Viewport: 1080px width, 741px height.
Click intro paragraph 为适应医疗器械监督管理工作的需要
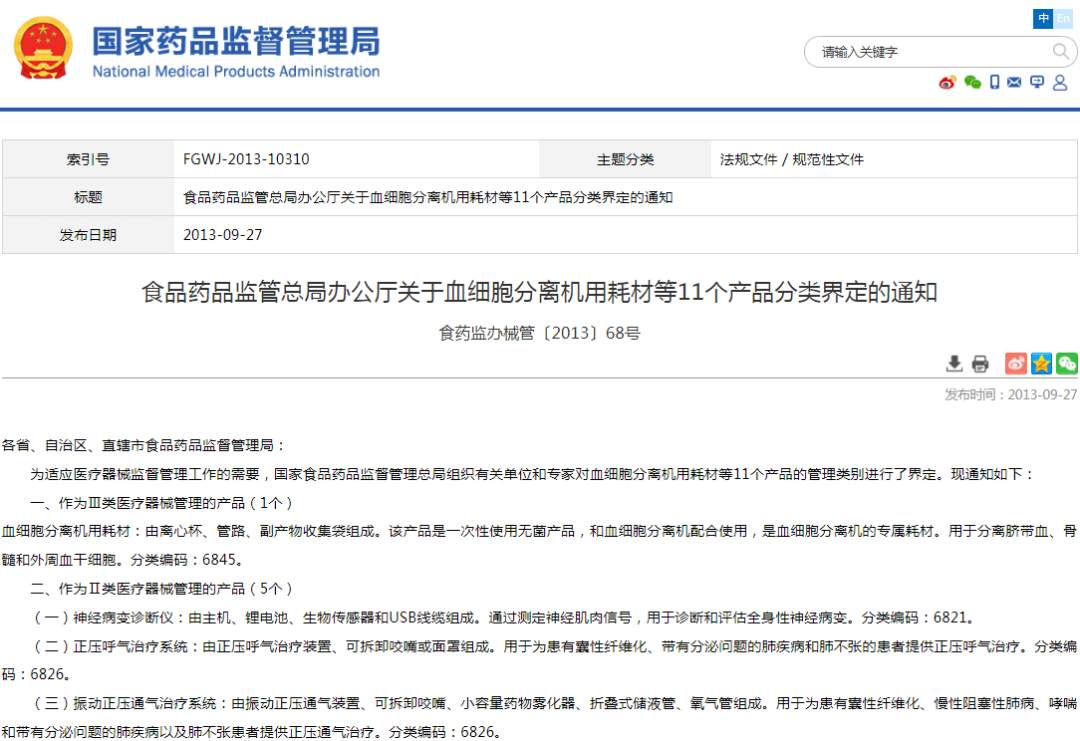pos(532,474)
